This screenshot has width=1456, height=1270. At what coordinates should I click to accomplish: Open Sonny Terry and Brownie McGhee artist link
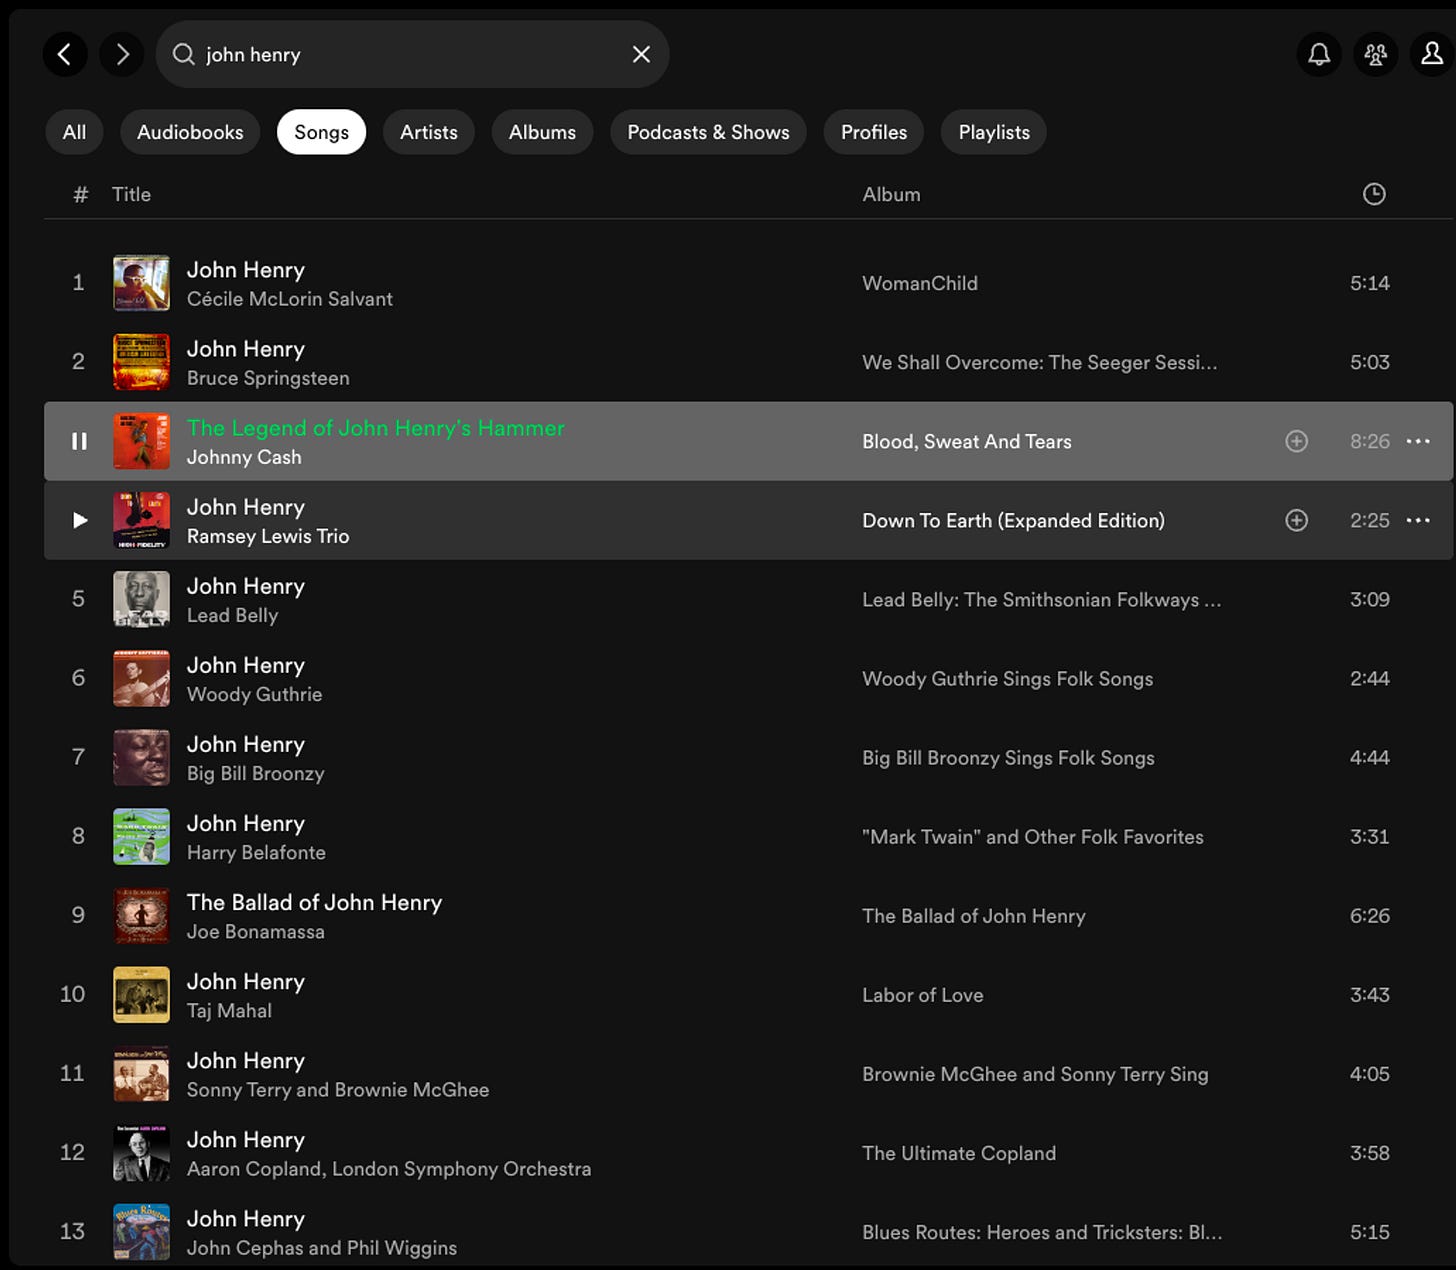[x=338, y=1089]
